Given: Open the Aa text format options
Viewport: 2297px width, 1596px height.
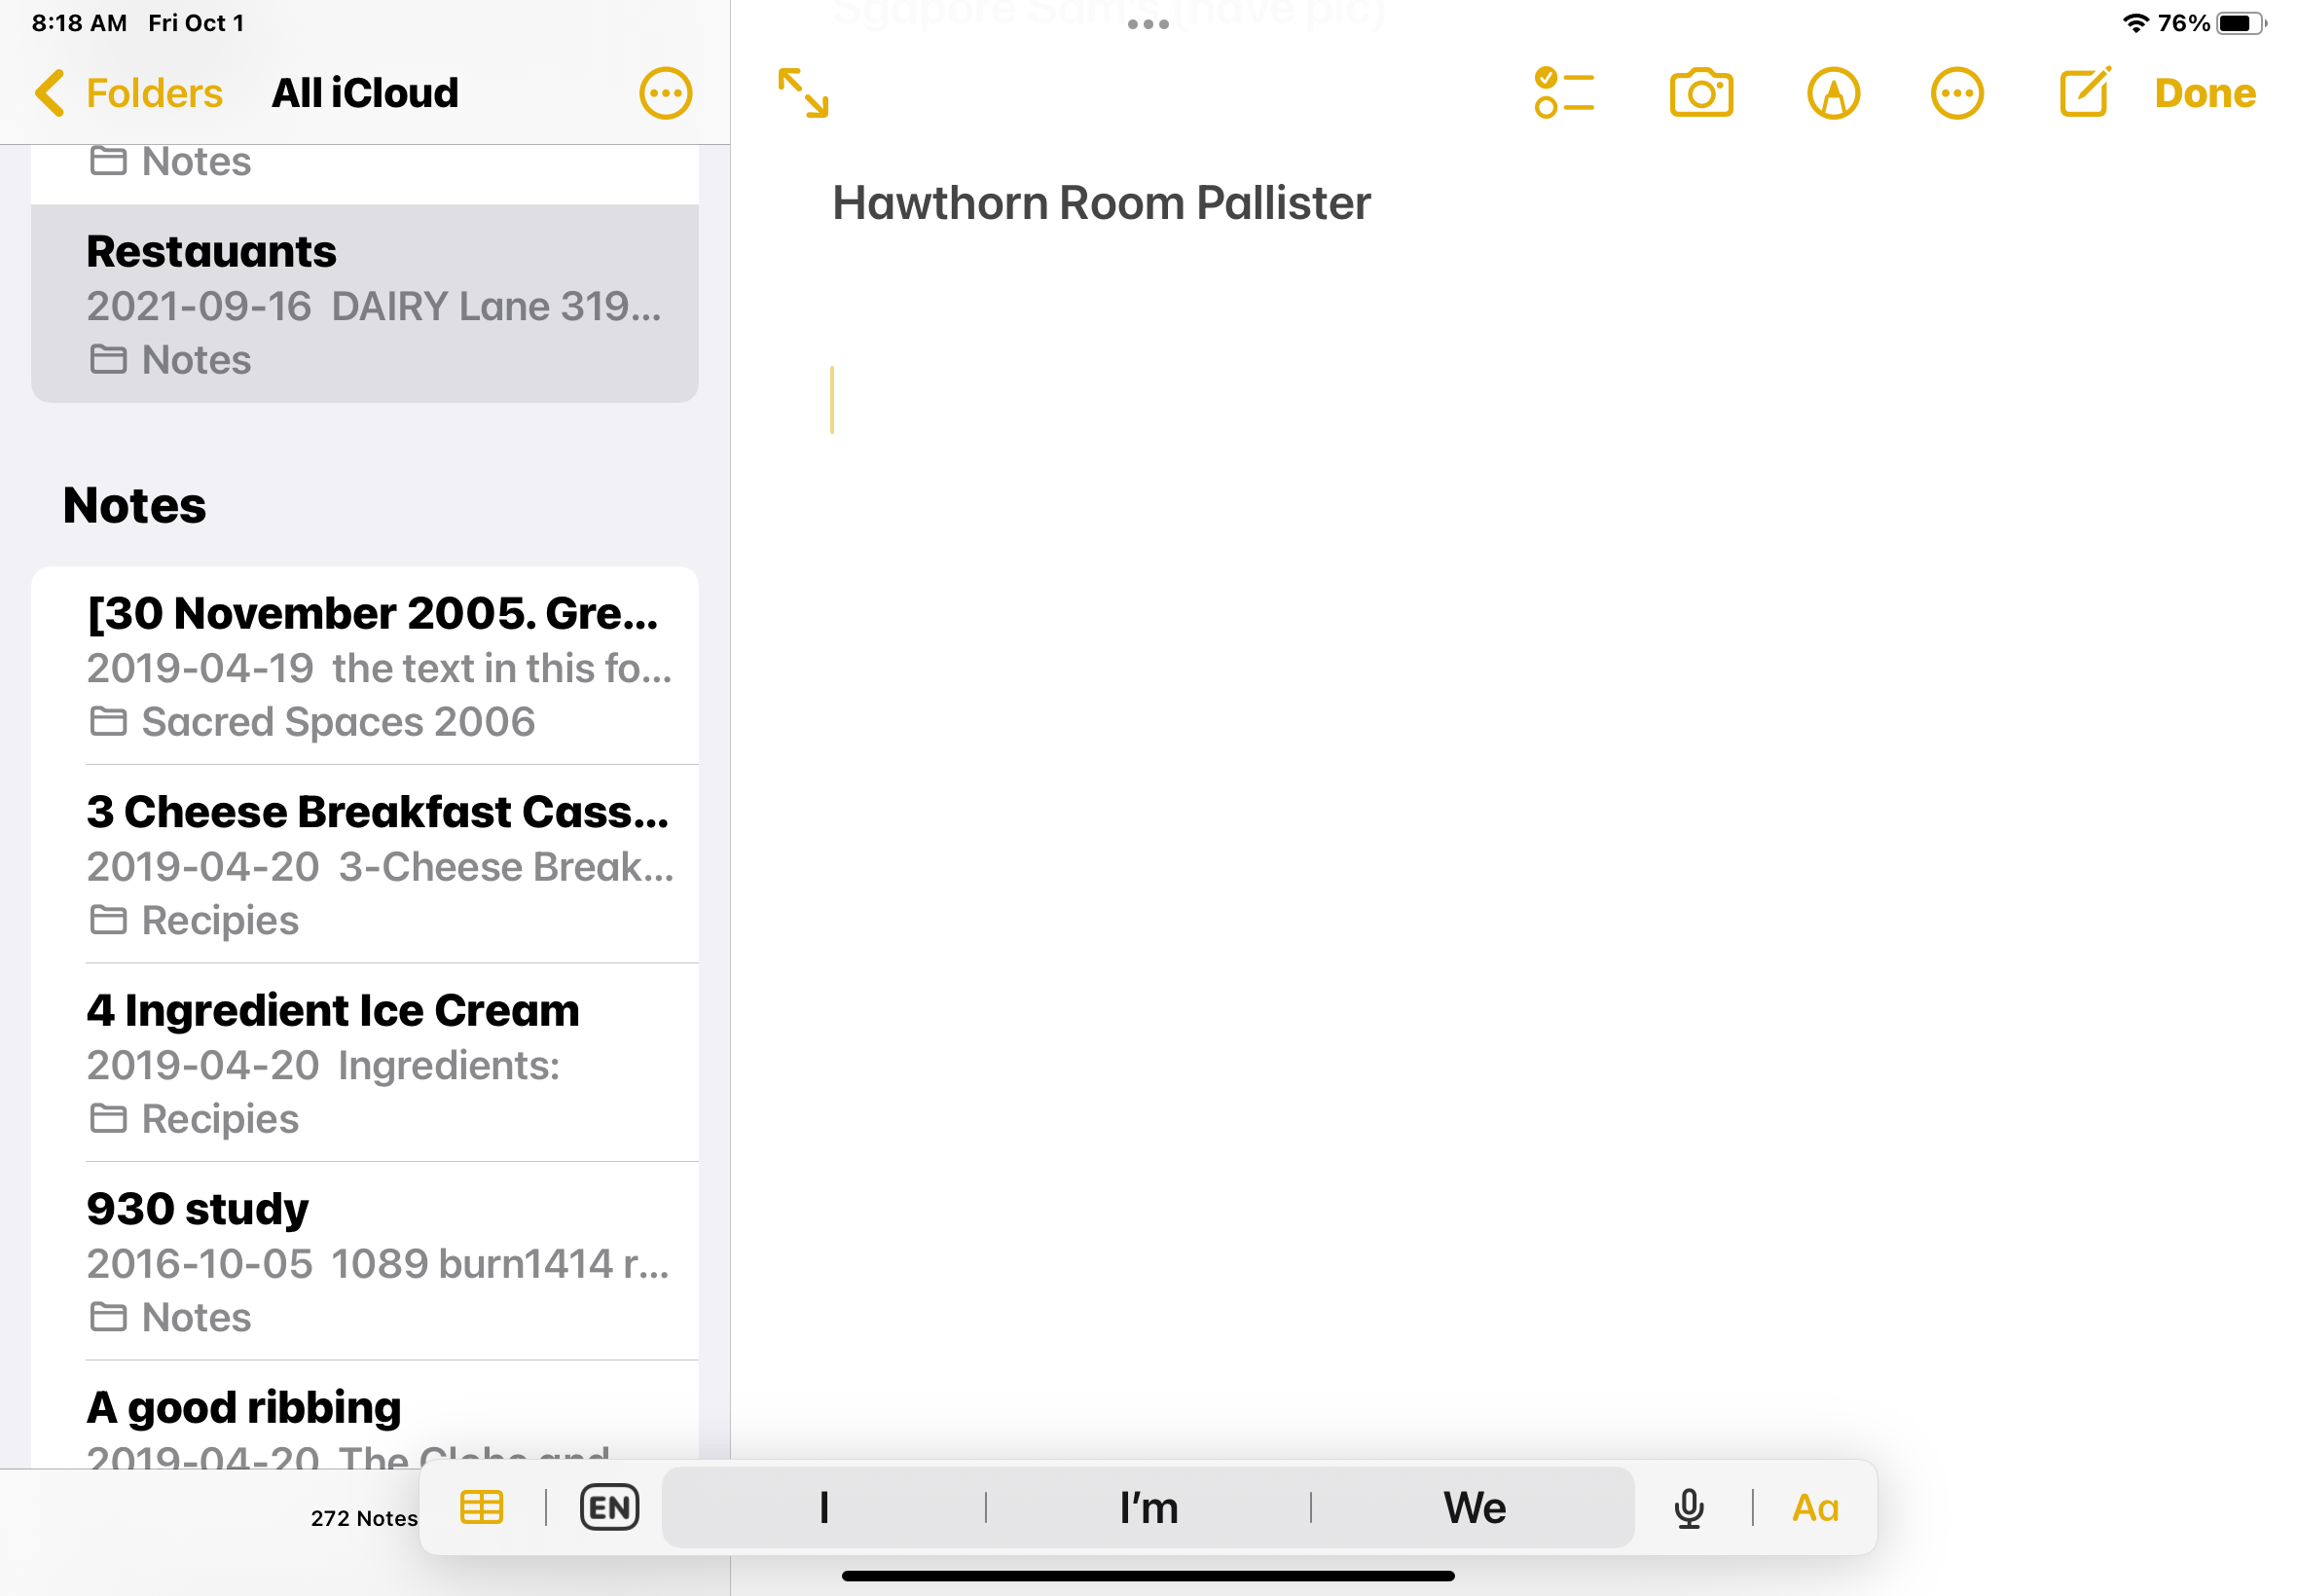Looking at the screenshot, I should coord(1815,1507).
